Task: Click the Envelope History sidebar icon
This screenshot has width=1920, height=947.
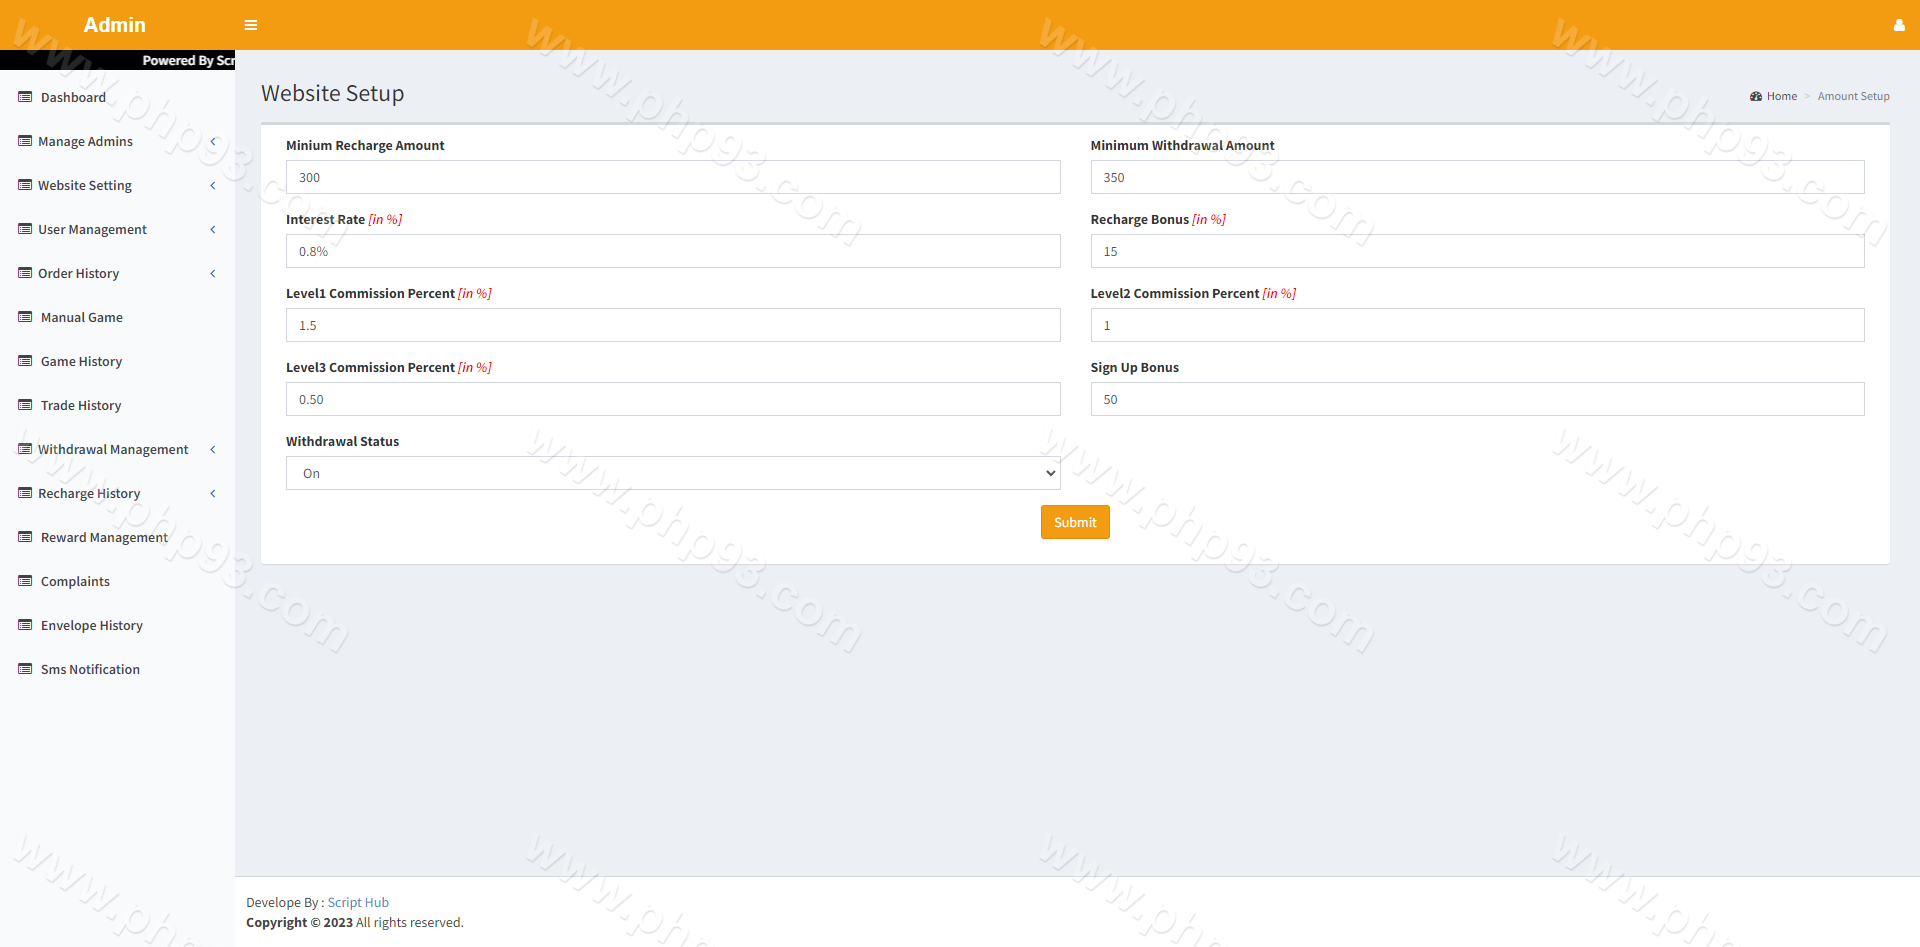Action: coord(25,625)
